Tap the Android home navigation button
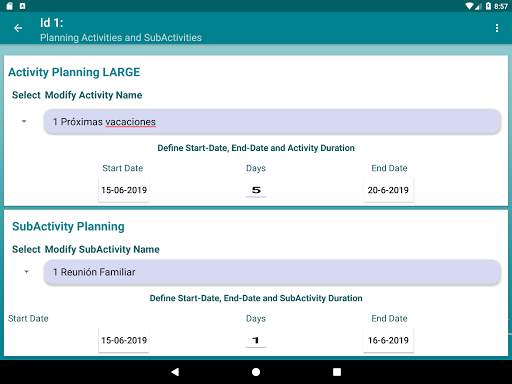 point(256,372)
